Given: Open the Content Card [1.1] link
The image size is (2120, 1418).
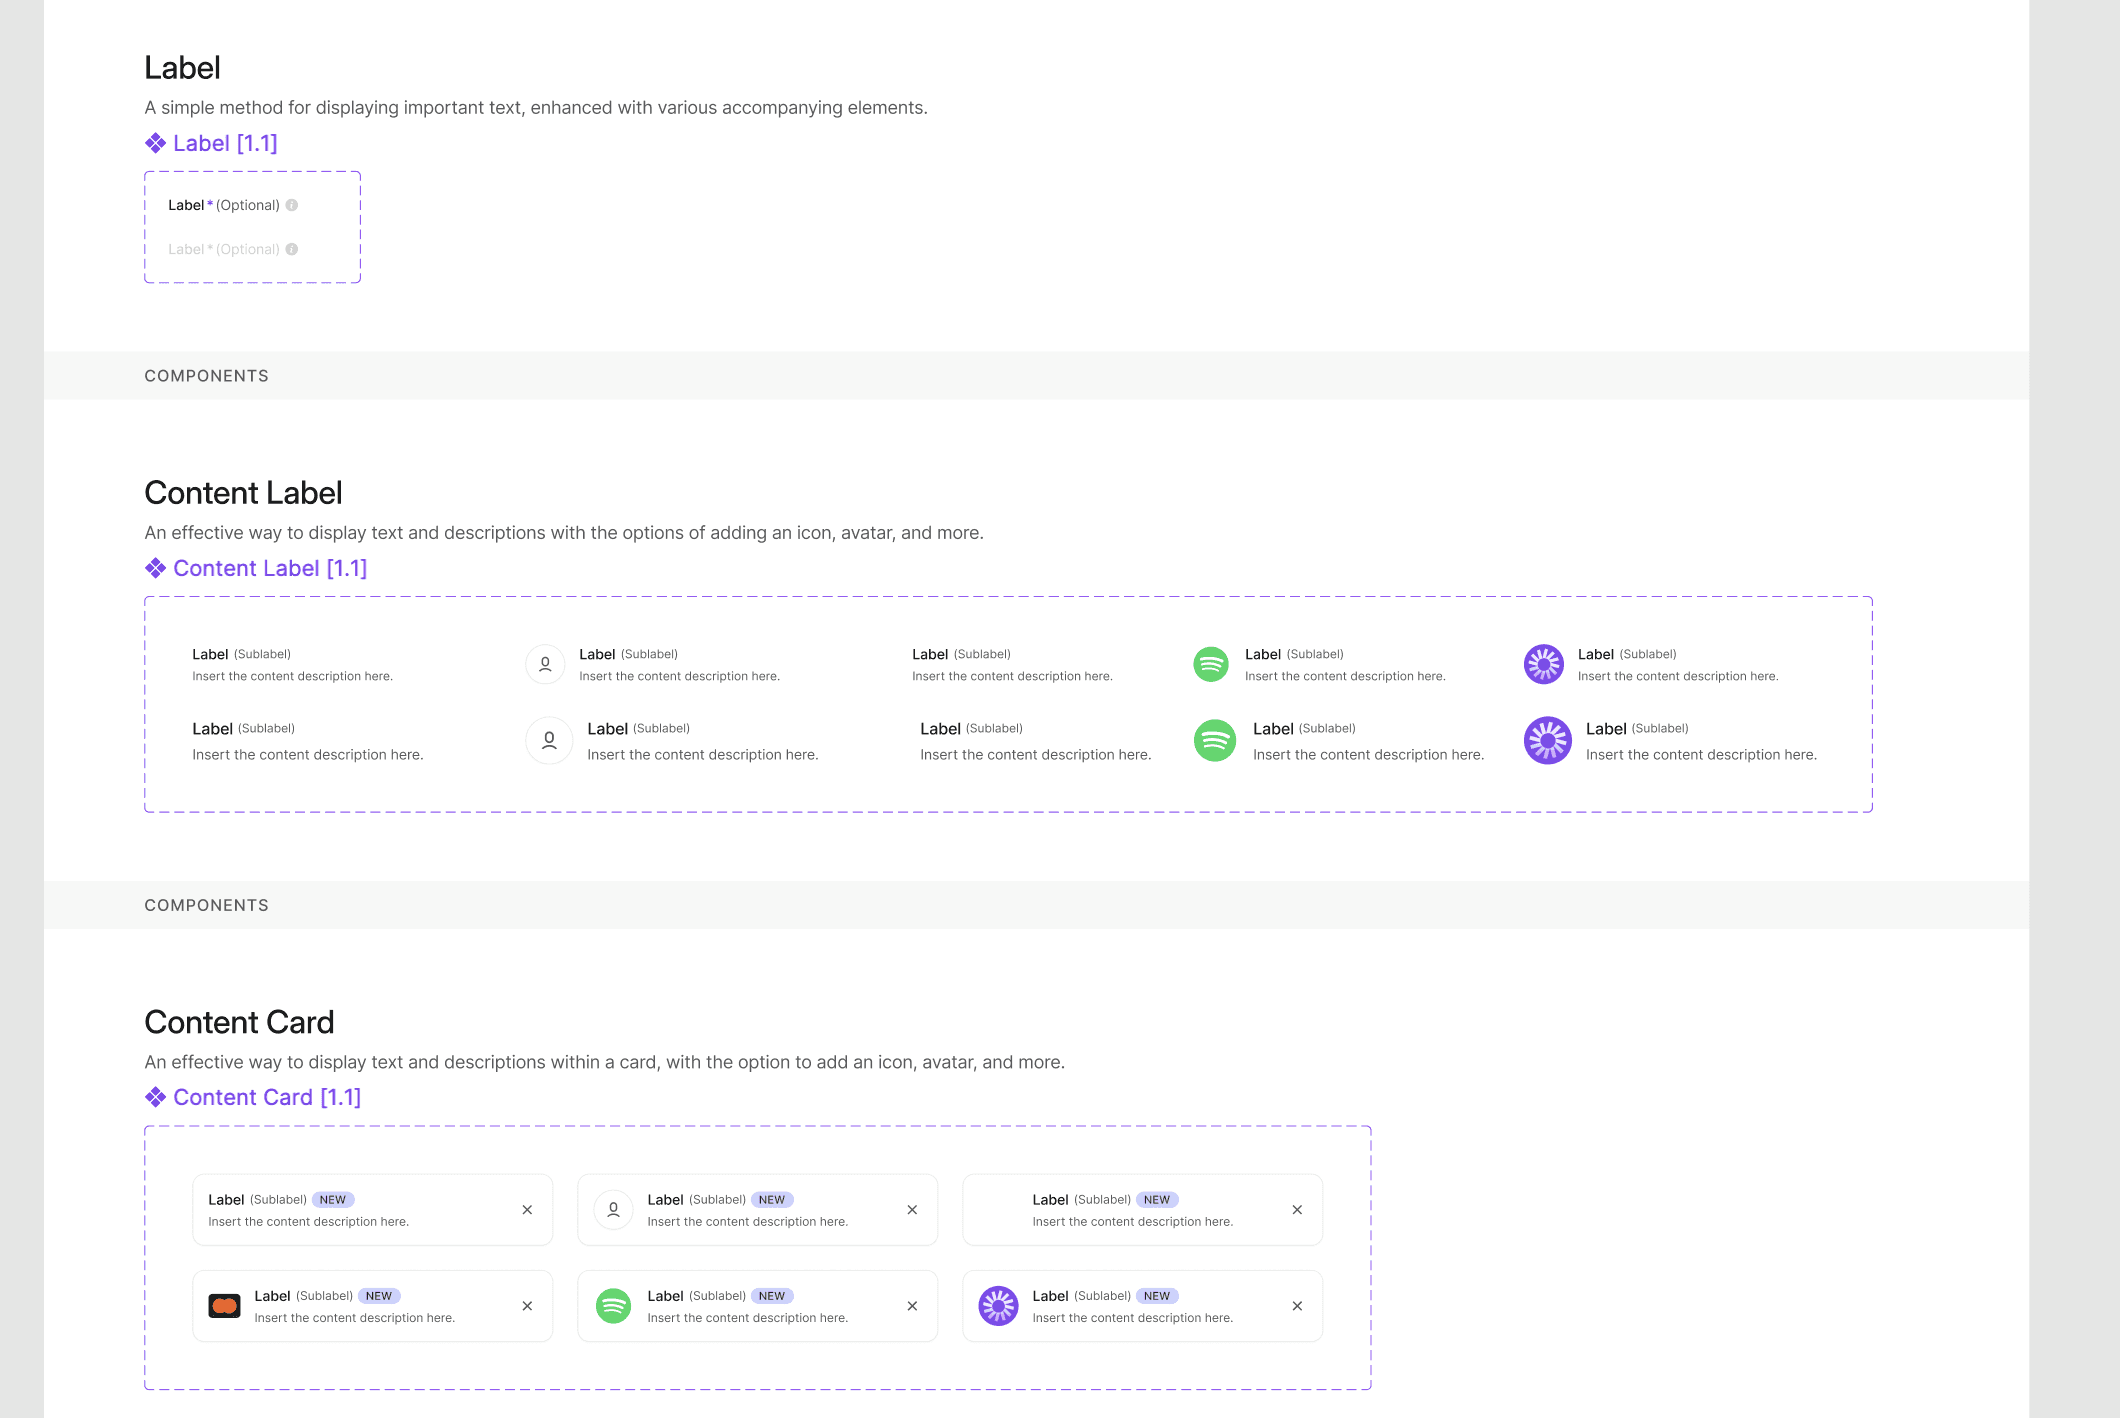Looking at the screenshot, I should pos(267,1097).
